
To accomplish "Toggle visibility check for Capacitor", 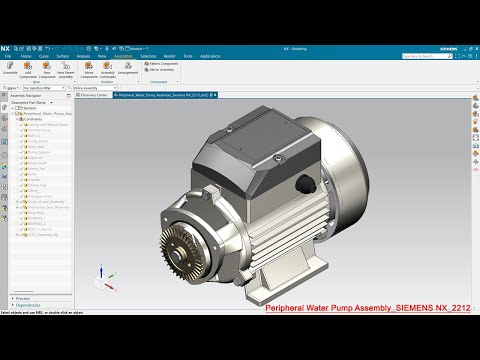I will (22, 158).
